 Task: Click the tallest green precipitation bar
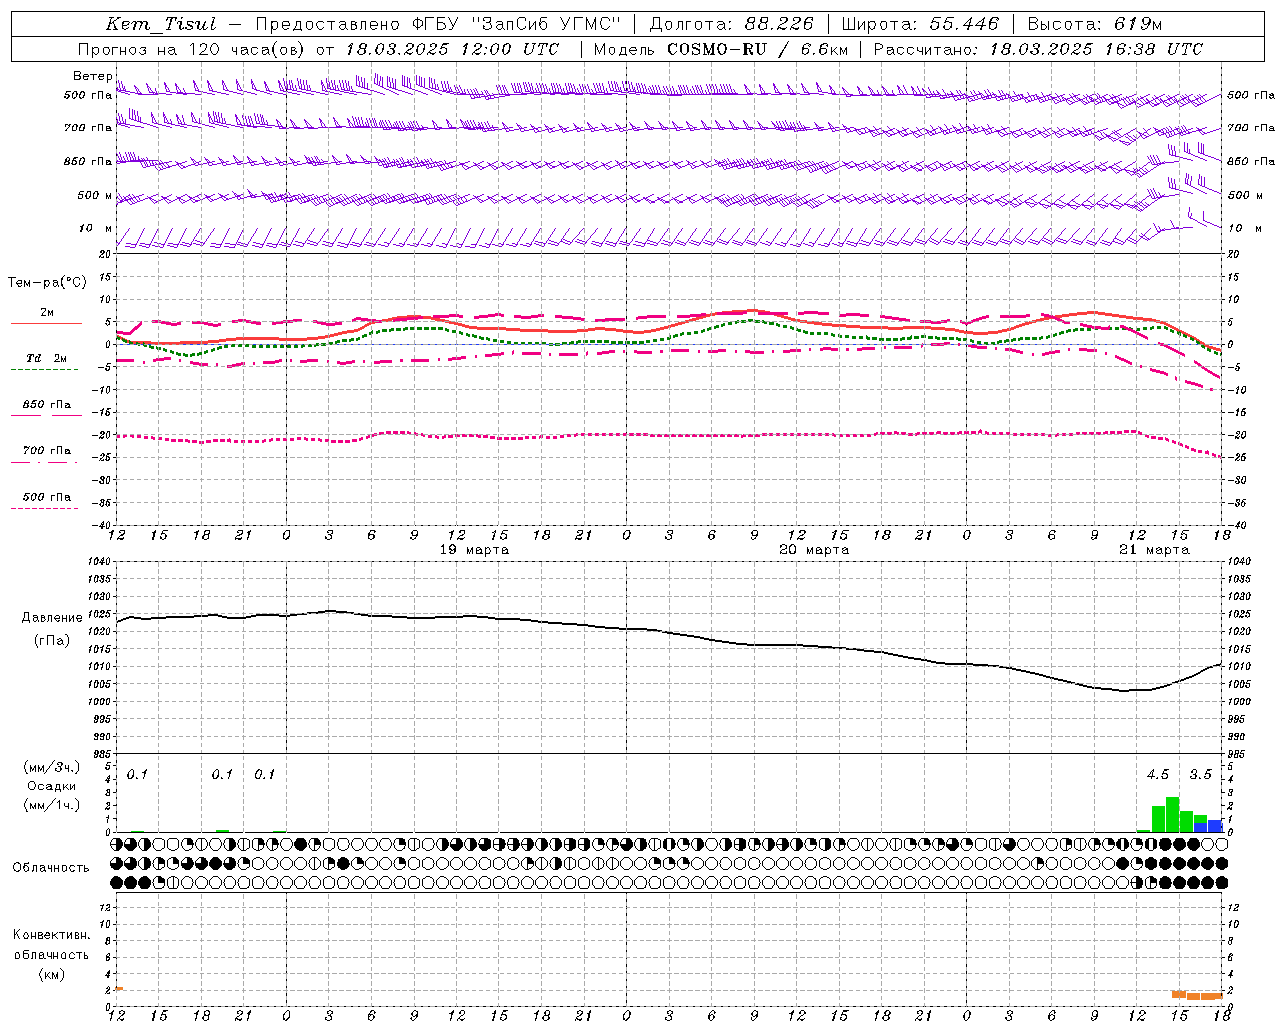[1172, 815]
